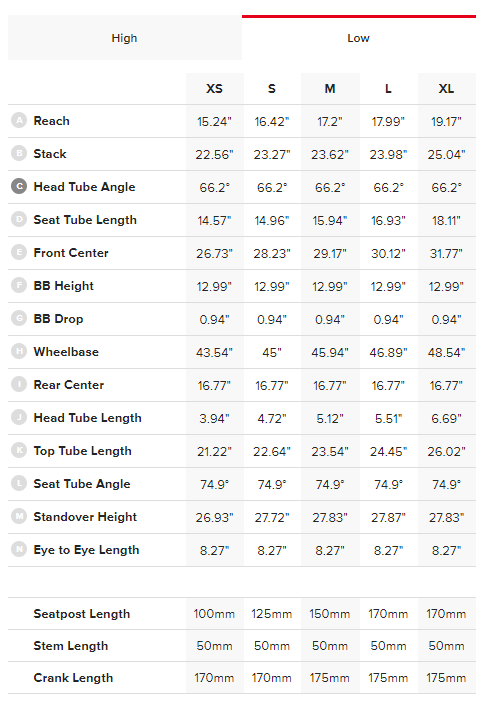The height and width of the screenshot is (704, 484).
Task: Switch to the High geometry tab
Action: pos(124,38)
